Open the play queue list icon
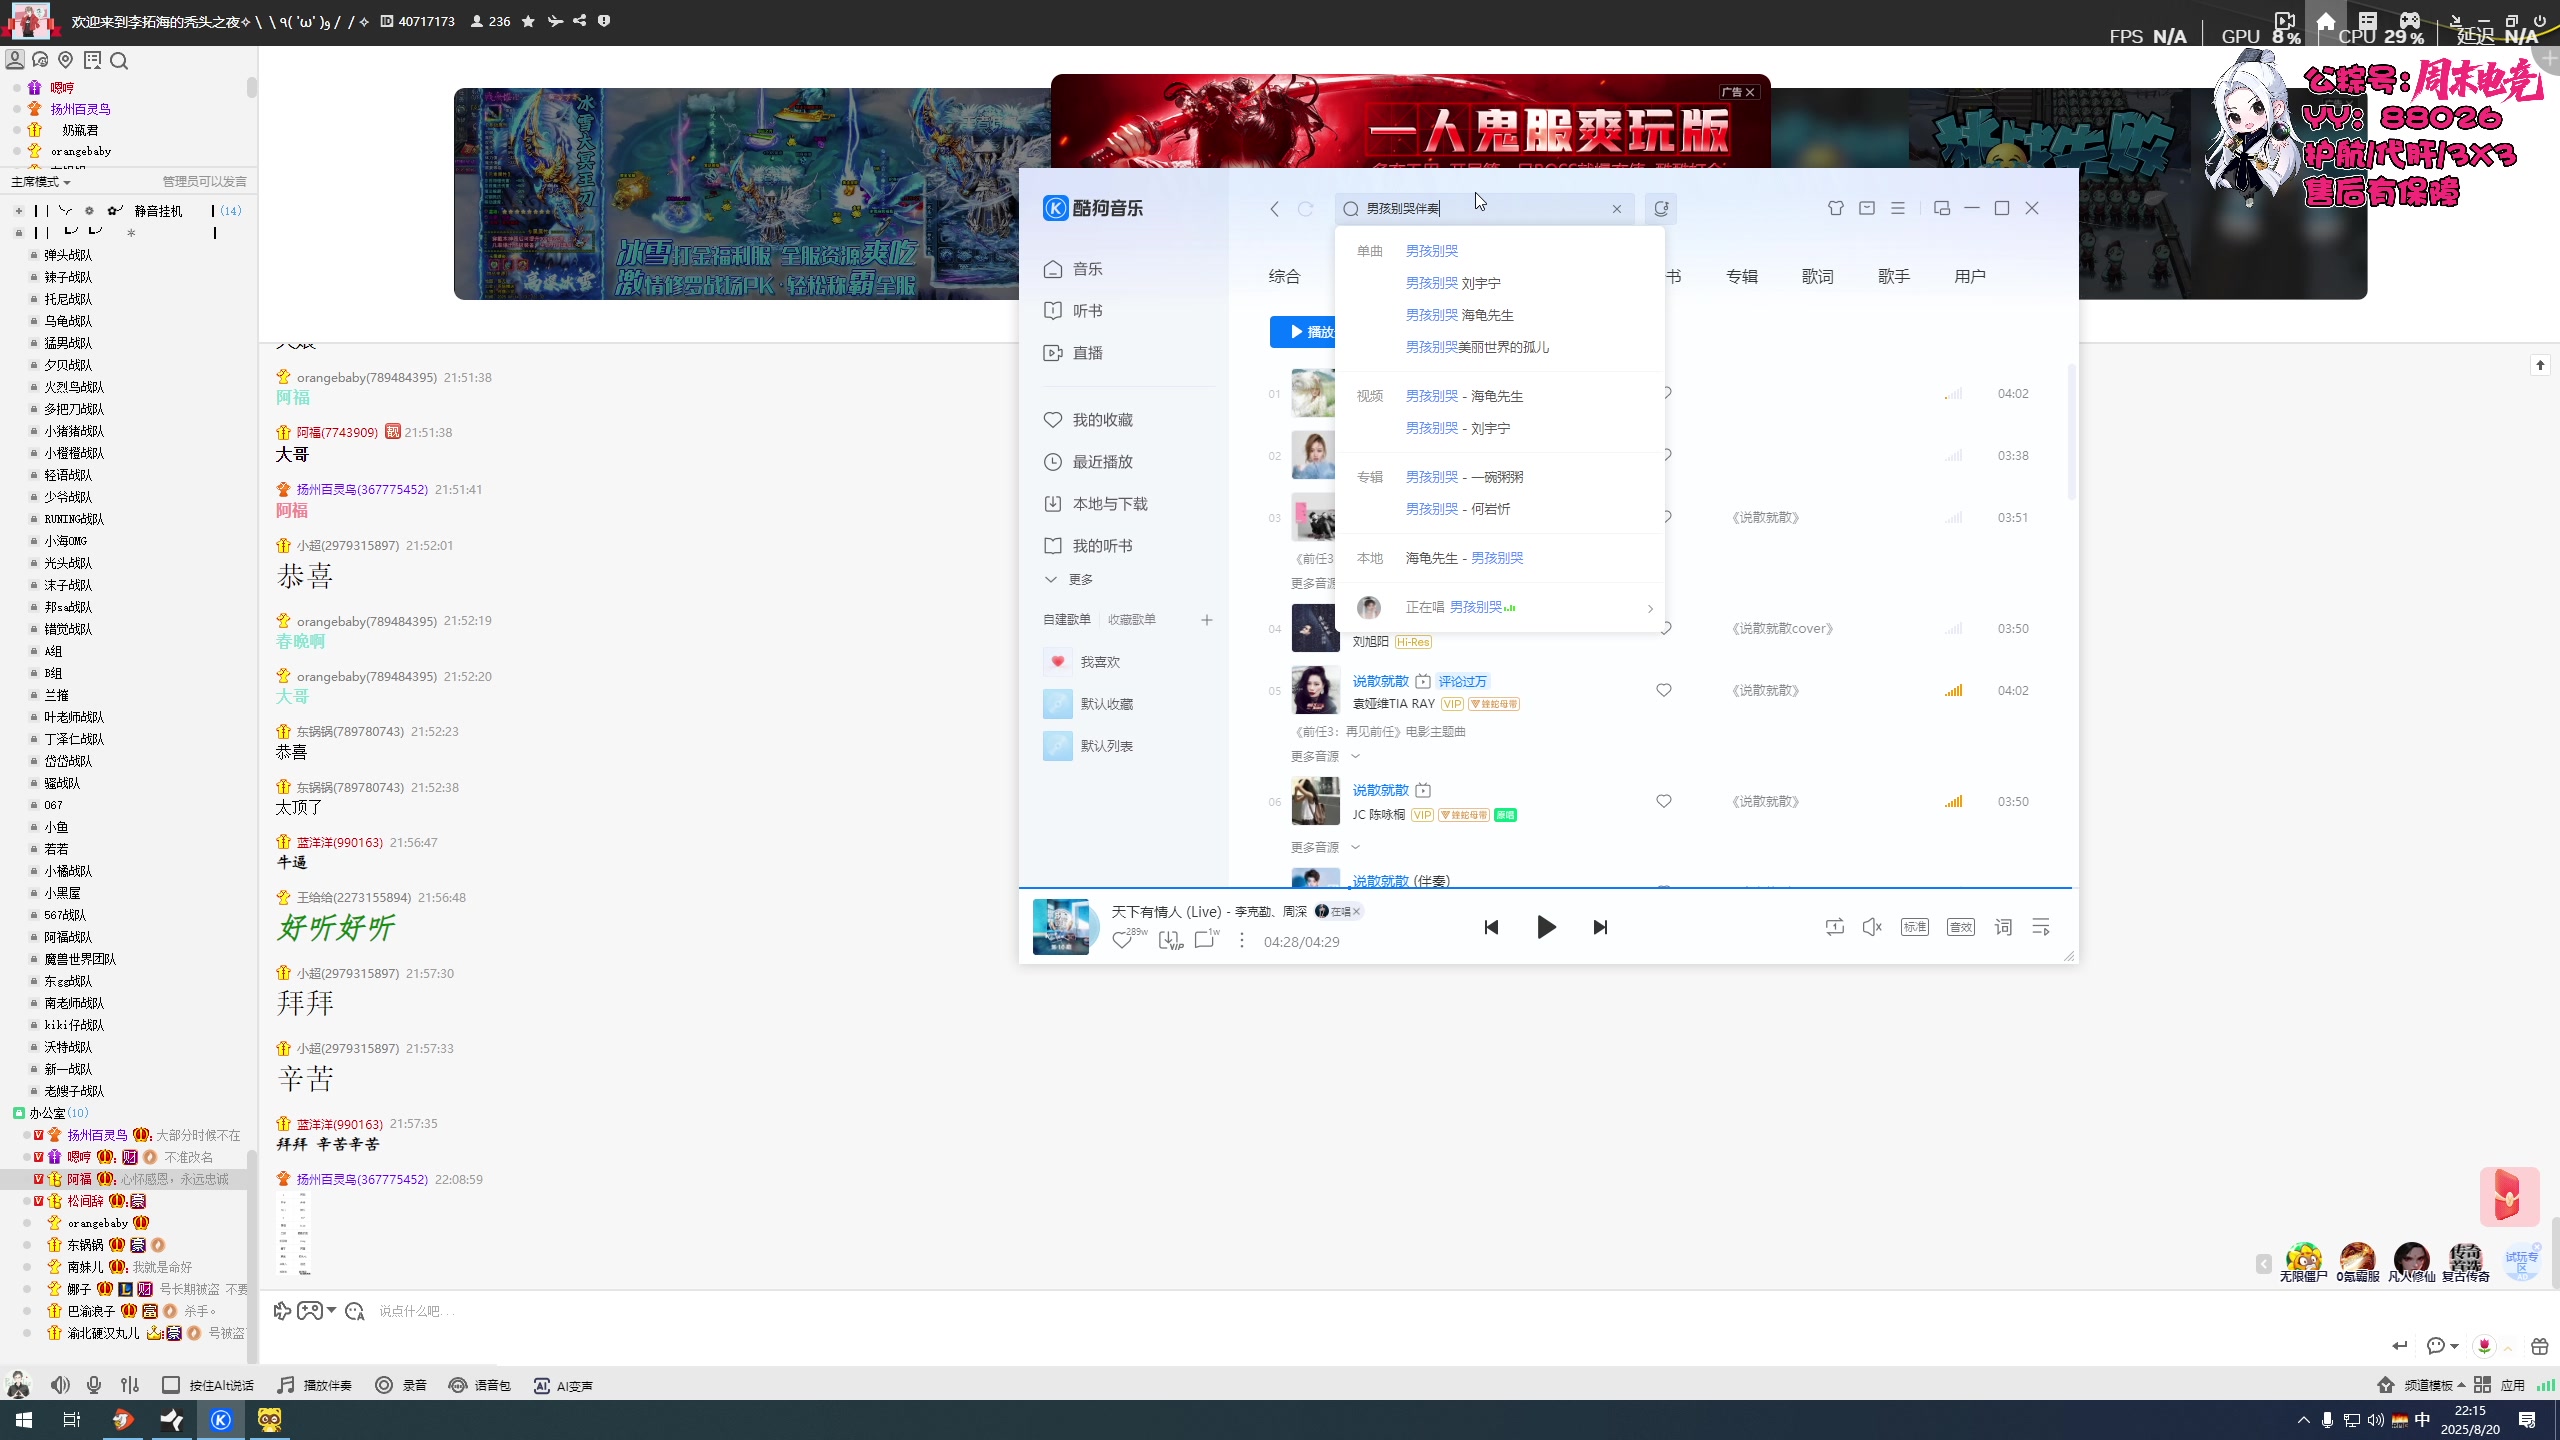2560x1440 pixels. (x=2041, y=927)
